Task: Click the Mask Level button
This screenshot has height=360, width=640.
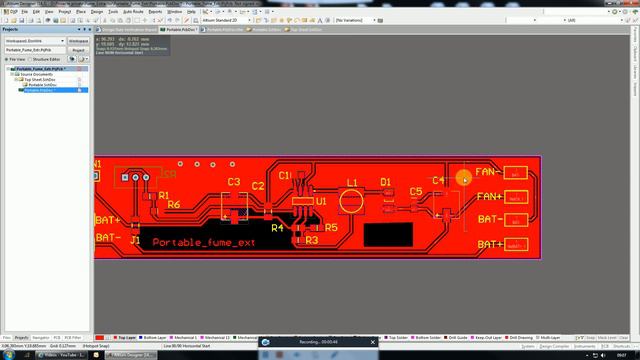Action: click(x=607, y=338)
